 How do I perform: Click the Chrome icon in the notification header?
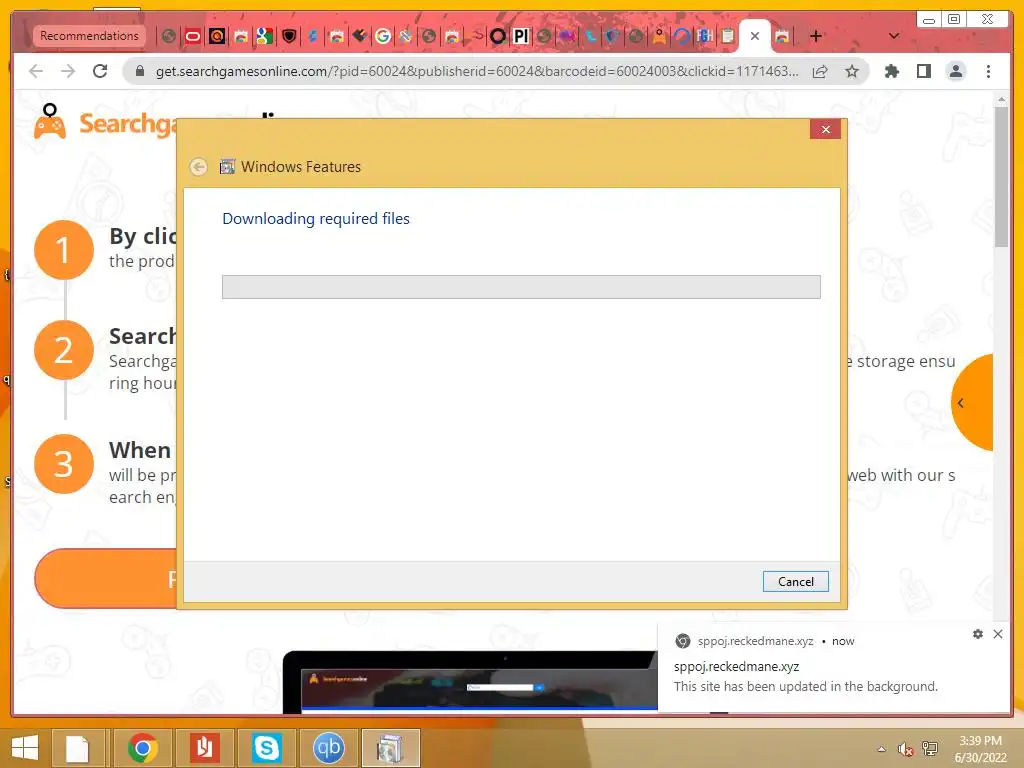pos(682,641)
